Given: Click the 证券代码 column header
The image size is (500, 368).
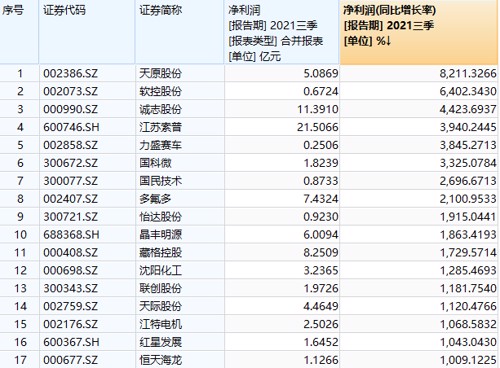Looking at the screenshot, I should point(87,32).
